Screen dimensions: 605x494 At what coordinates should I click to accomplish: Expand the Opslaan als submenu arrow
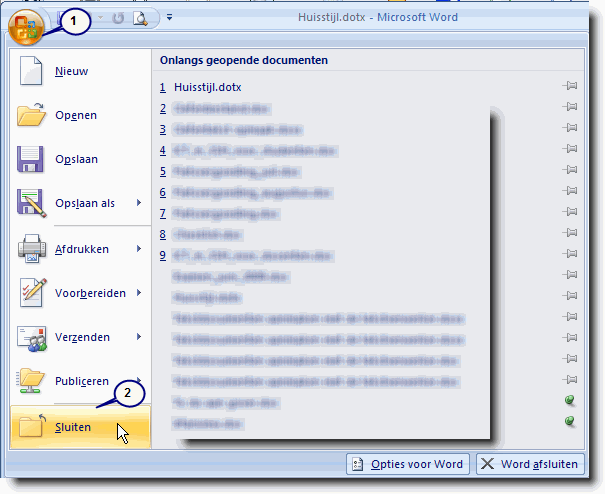click(x=139, y=203)
